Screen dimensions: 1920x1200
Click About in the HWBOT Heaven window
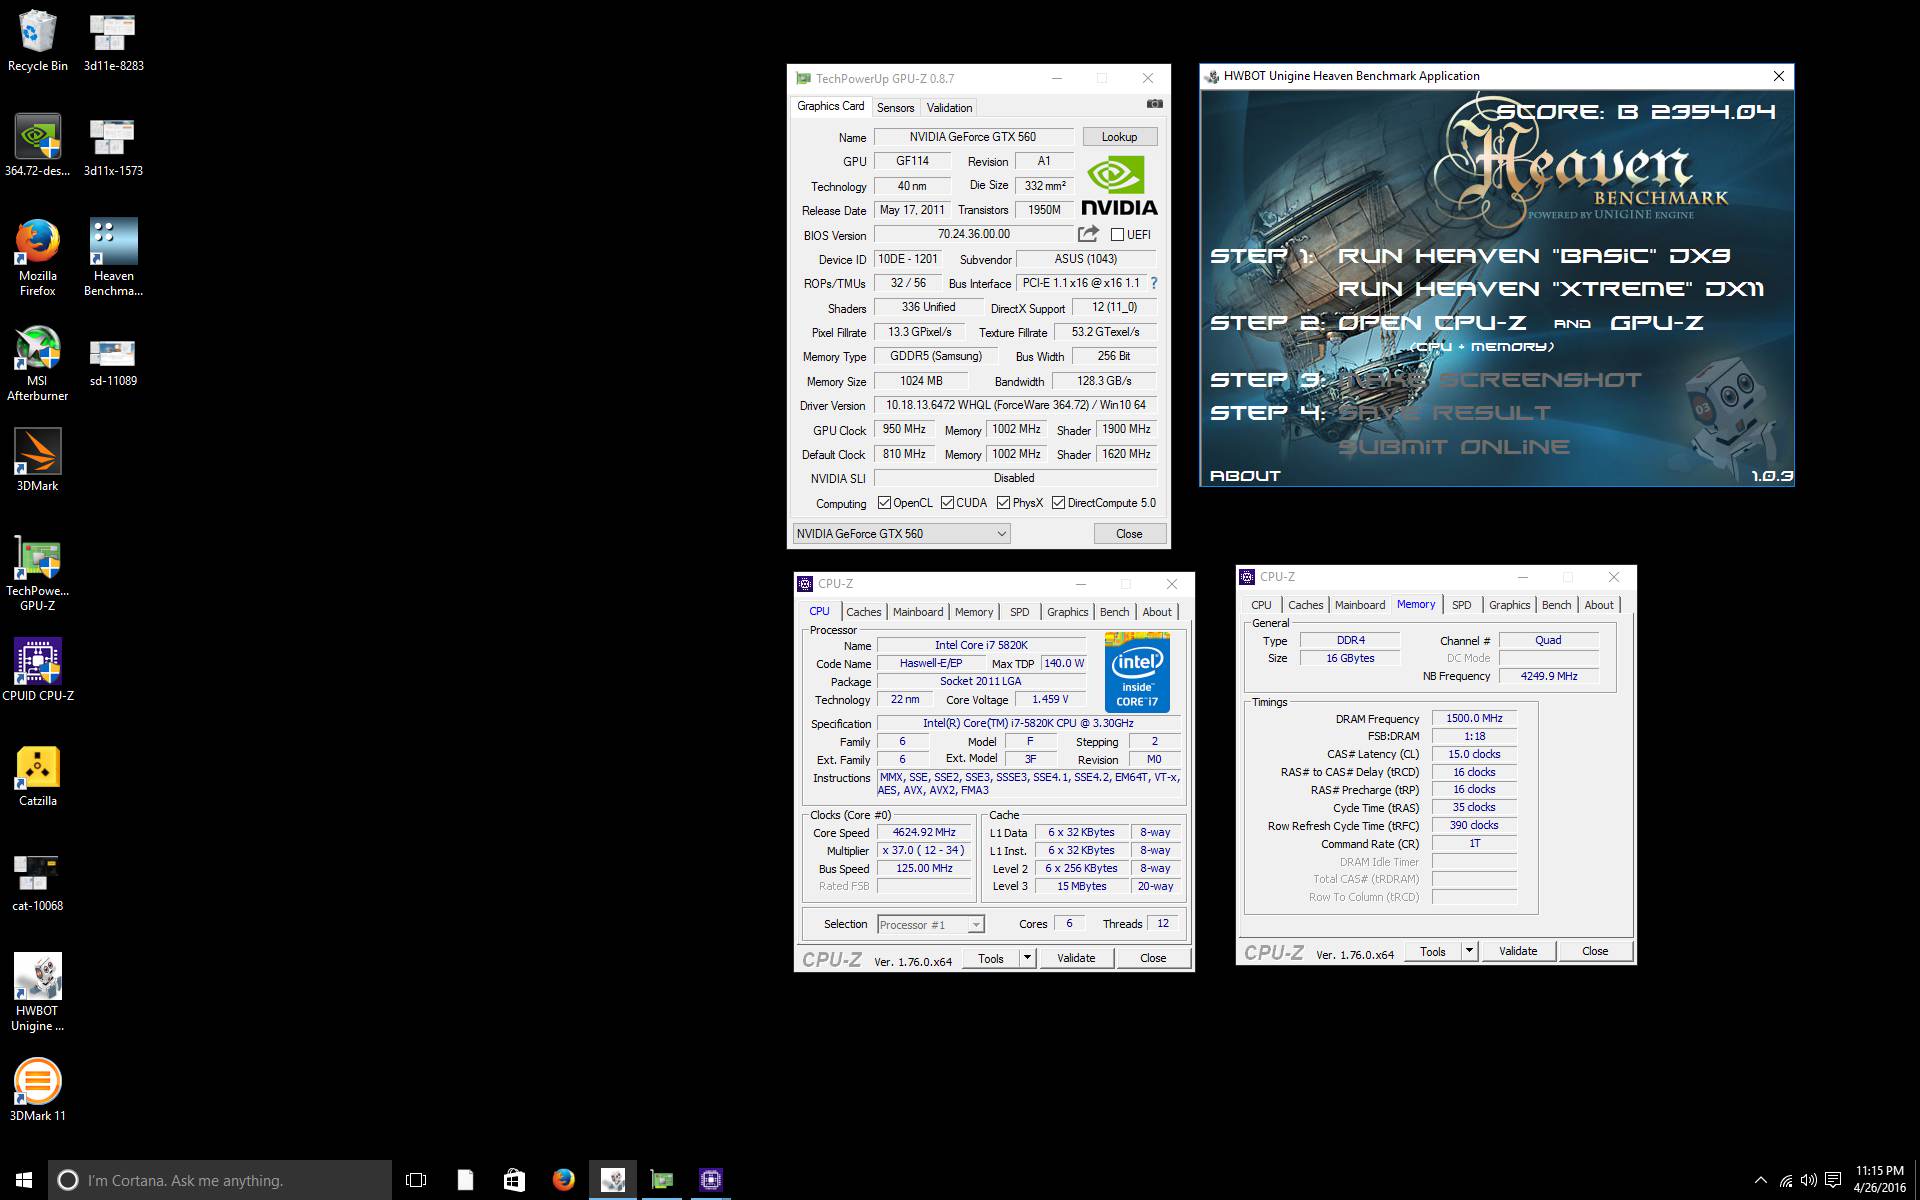tap(1245, 476)
